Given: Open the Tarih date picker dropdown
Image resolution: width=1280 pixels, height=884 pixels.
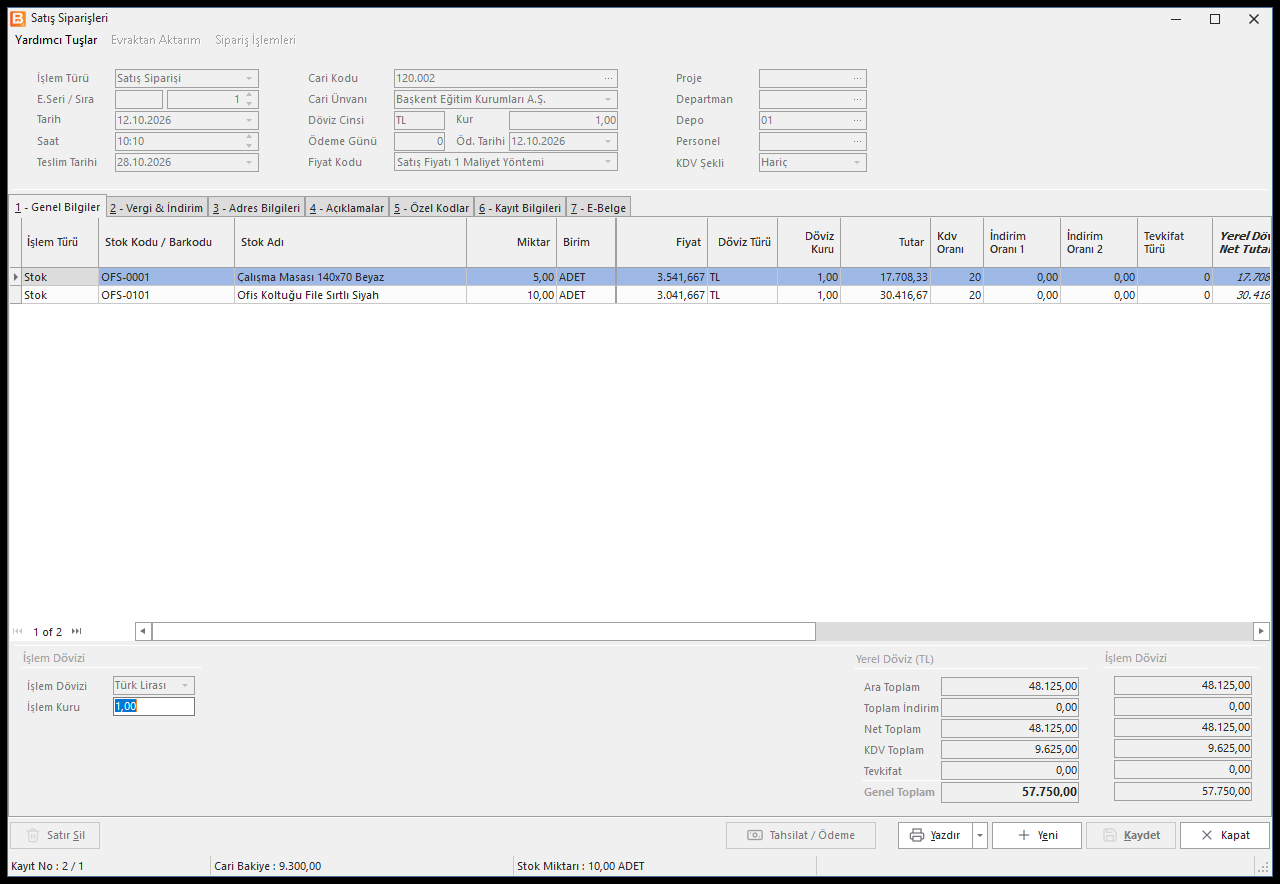Looking at the screenshot, I should (x=249, y=120).
